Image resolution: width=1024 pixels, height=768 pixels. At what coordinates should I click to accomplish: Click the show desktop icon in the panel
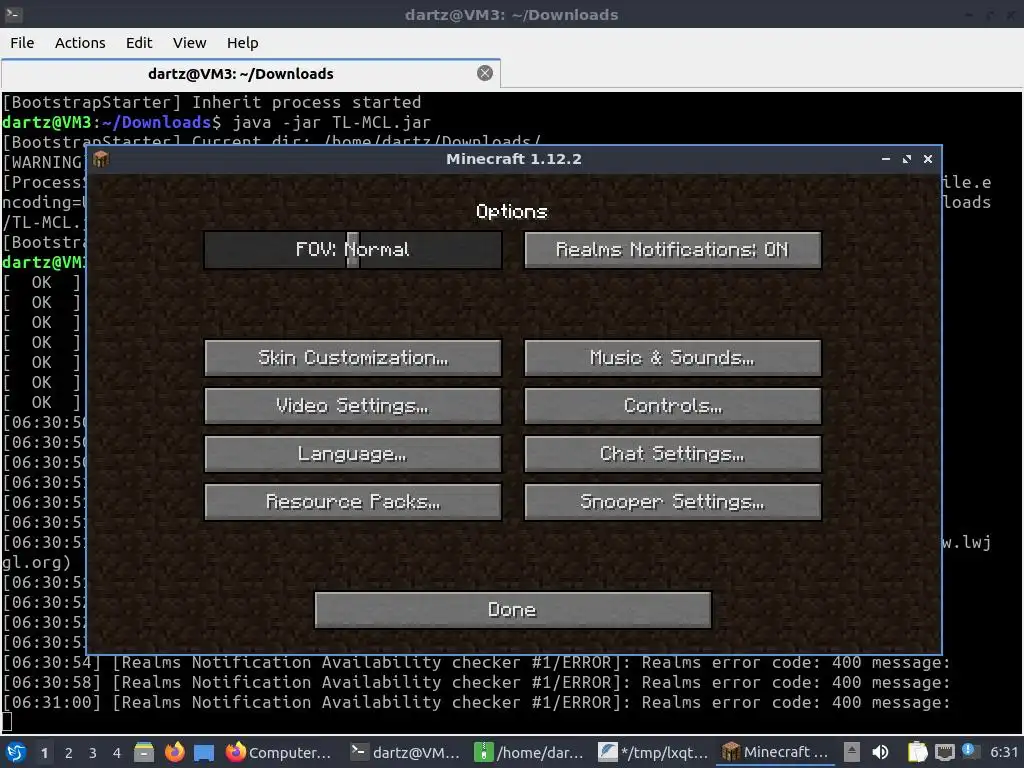coord(204,752)
